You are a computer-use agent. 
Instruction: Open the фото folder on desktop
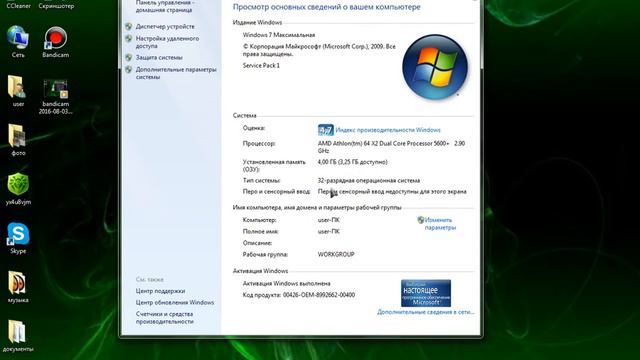18,140
